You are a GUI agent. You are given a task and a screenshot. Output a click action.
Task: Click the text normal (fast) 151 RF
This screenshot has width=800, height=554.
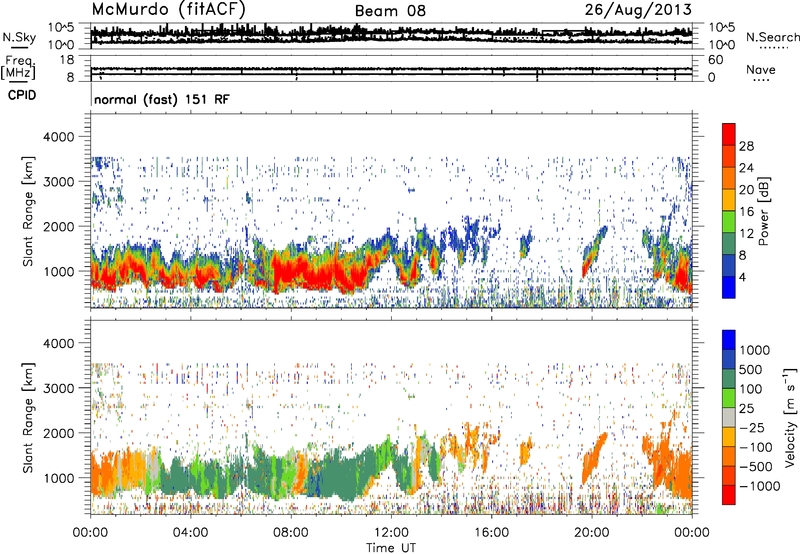162,99
